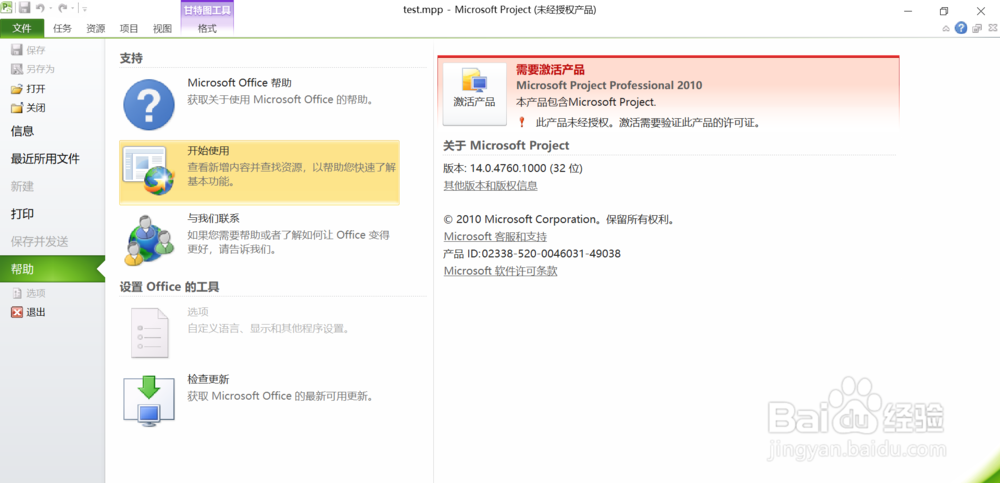The image size is (1000, 483).
Task: Restore down the main window
Action: (x=944, y=11)
